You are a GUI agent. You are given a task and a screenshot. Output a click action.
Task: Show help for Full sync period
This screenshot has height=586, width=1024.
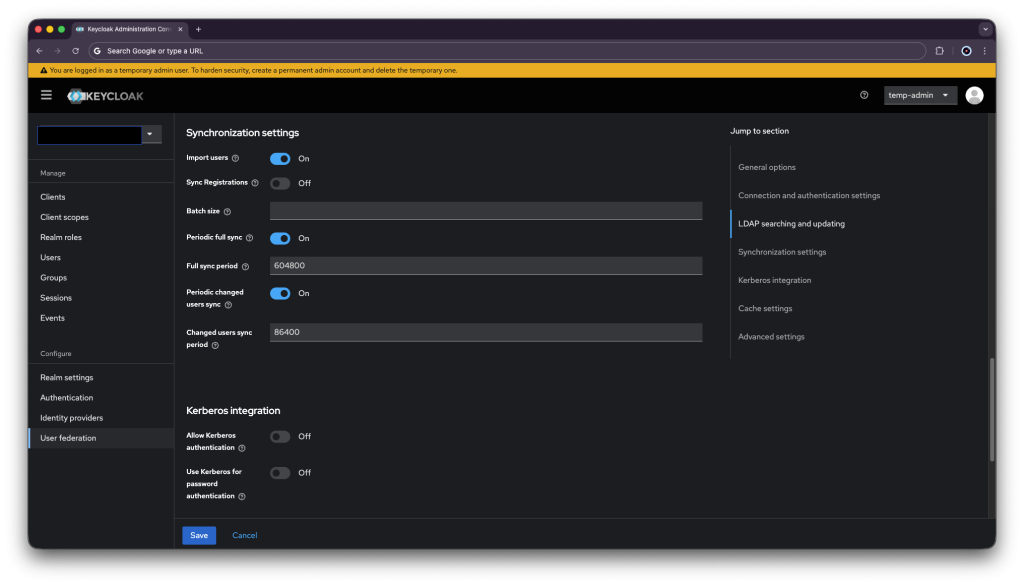tap(245, 266)
